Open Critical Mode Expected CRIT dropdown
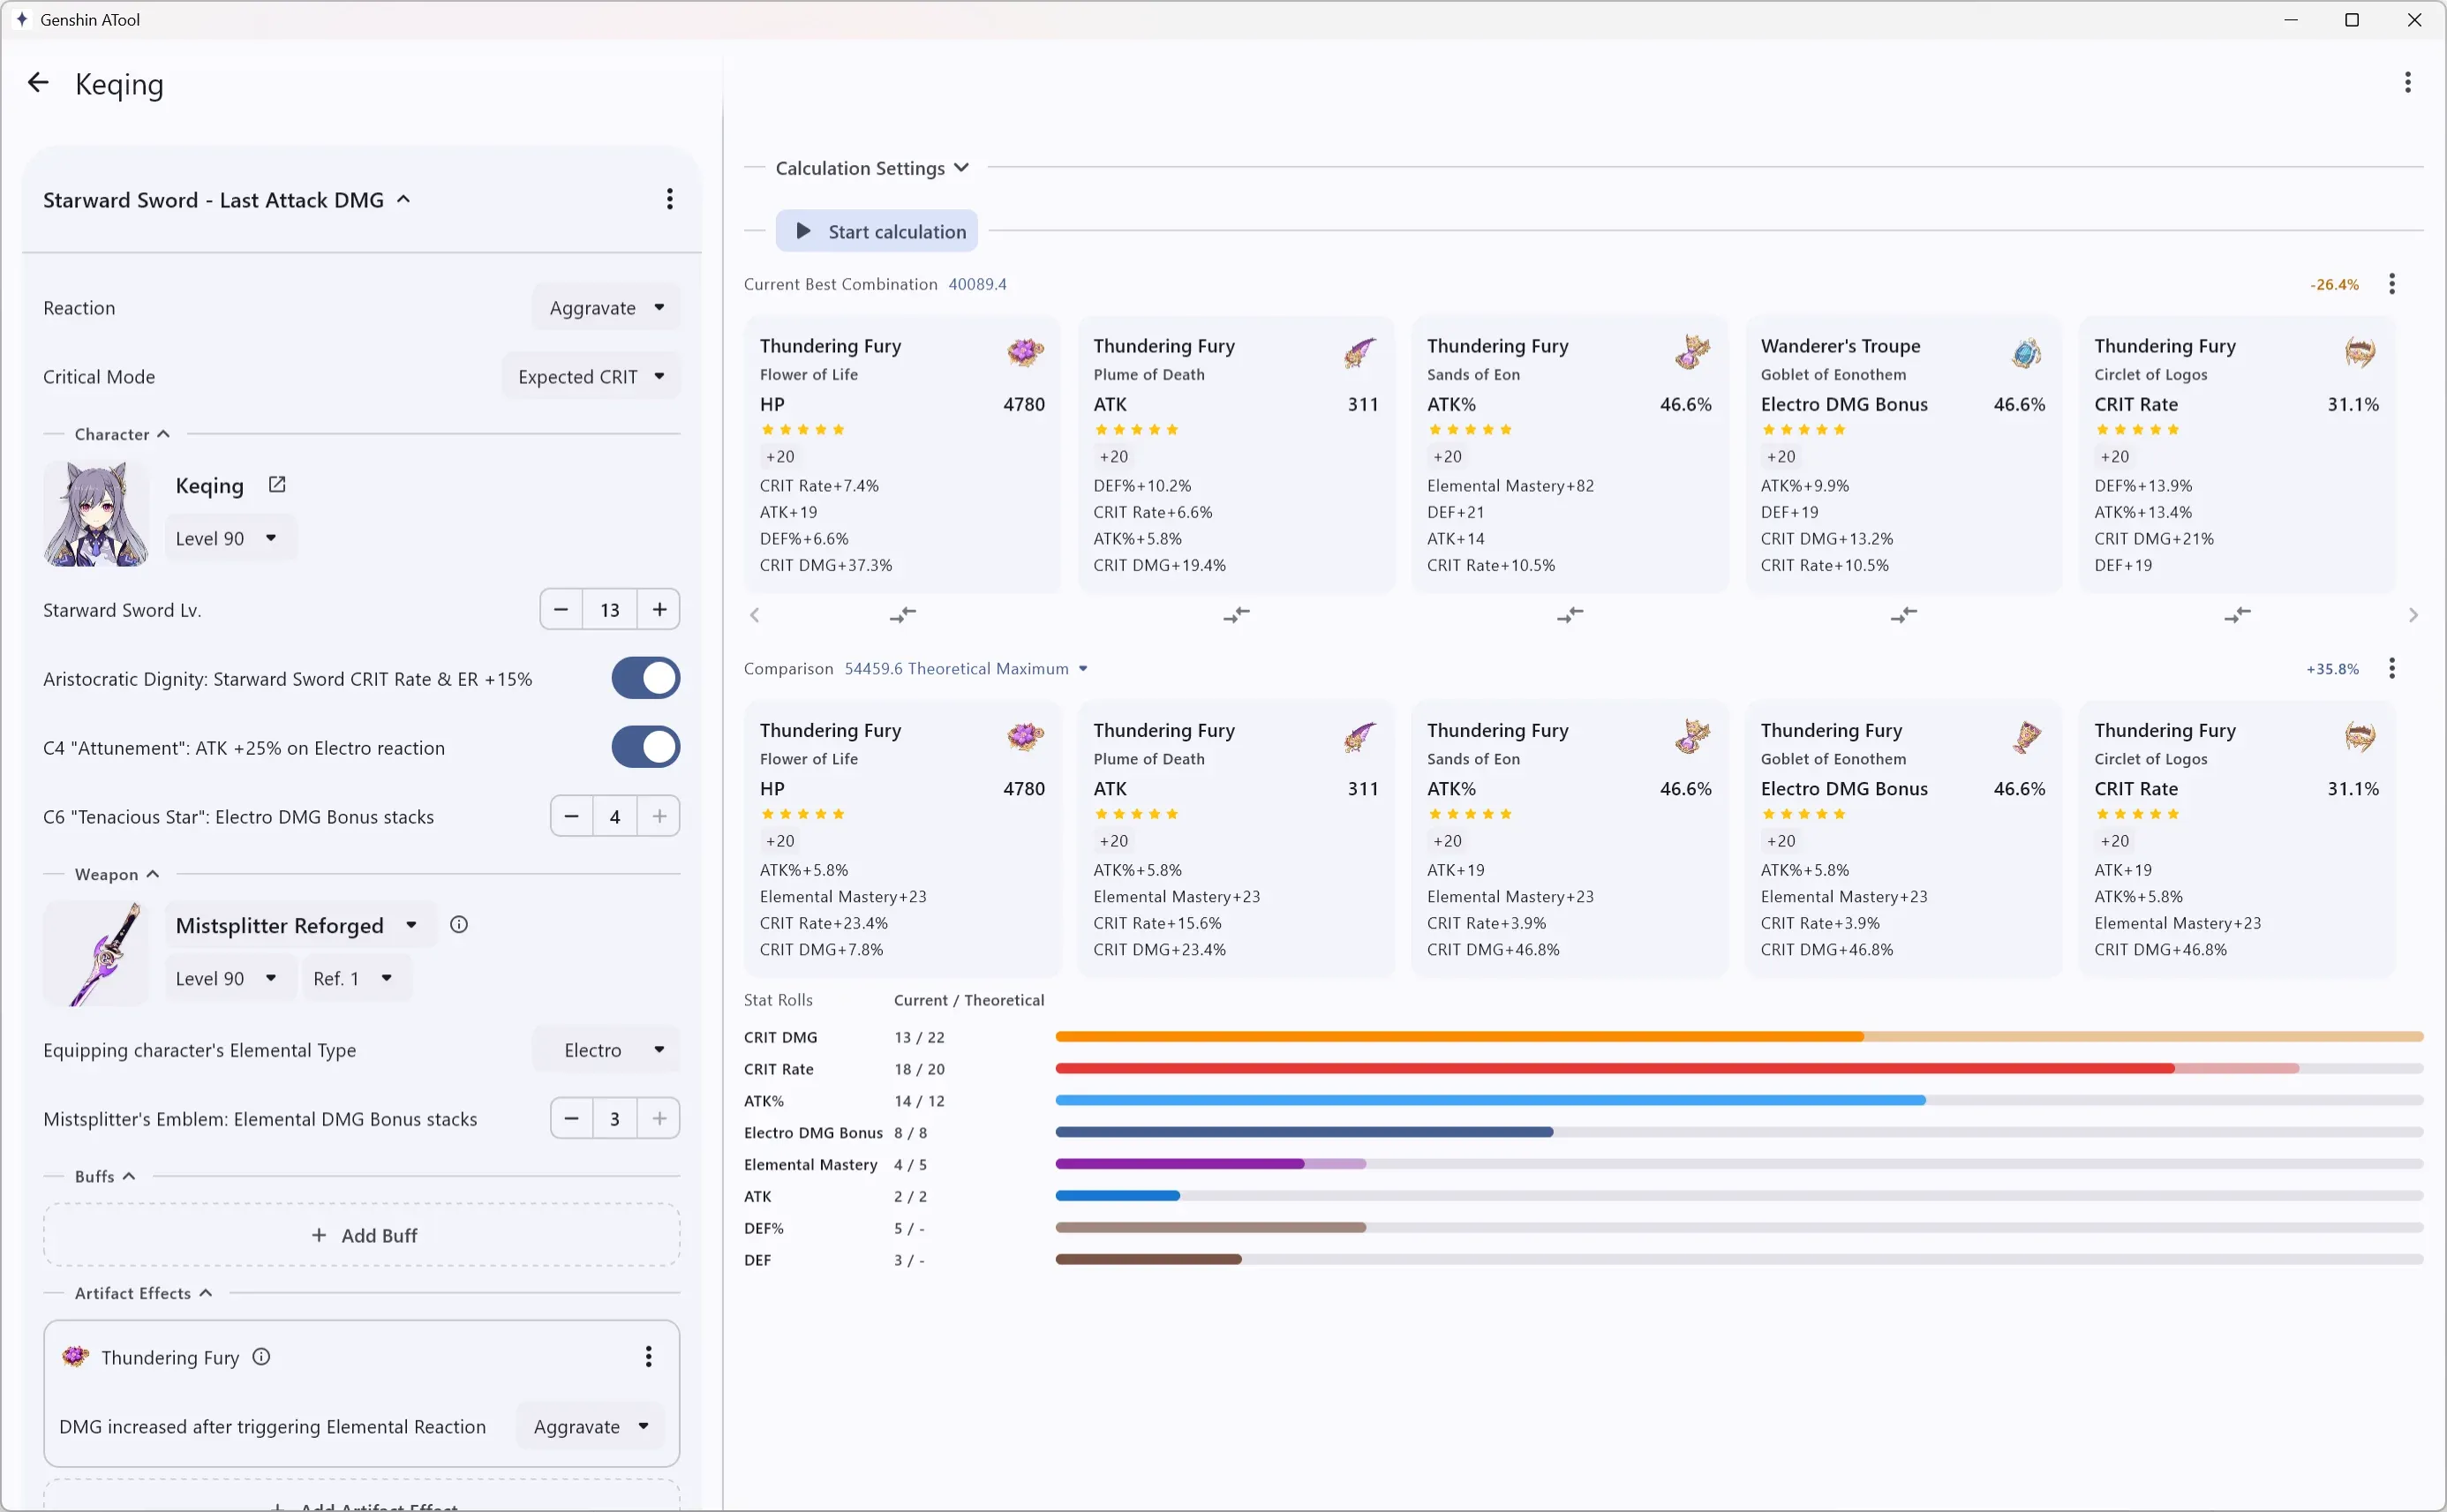This screenshot has width=2447, height=1512. click(x=591, y=377)
